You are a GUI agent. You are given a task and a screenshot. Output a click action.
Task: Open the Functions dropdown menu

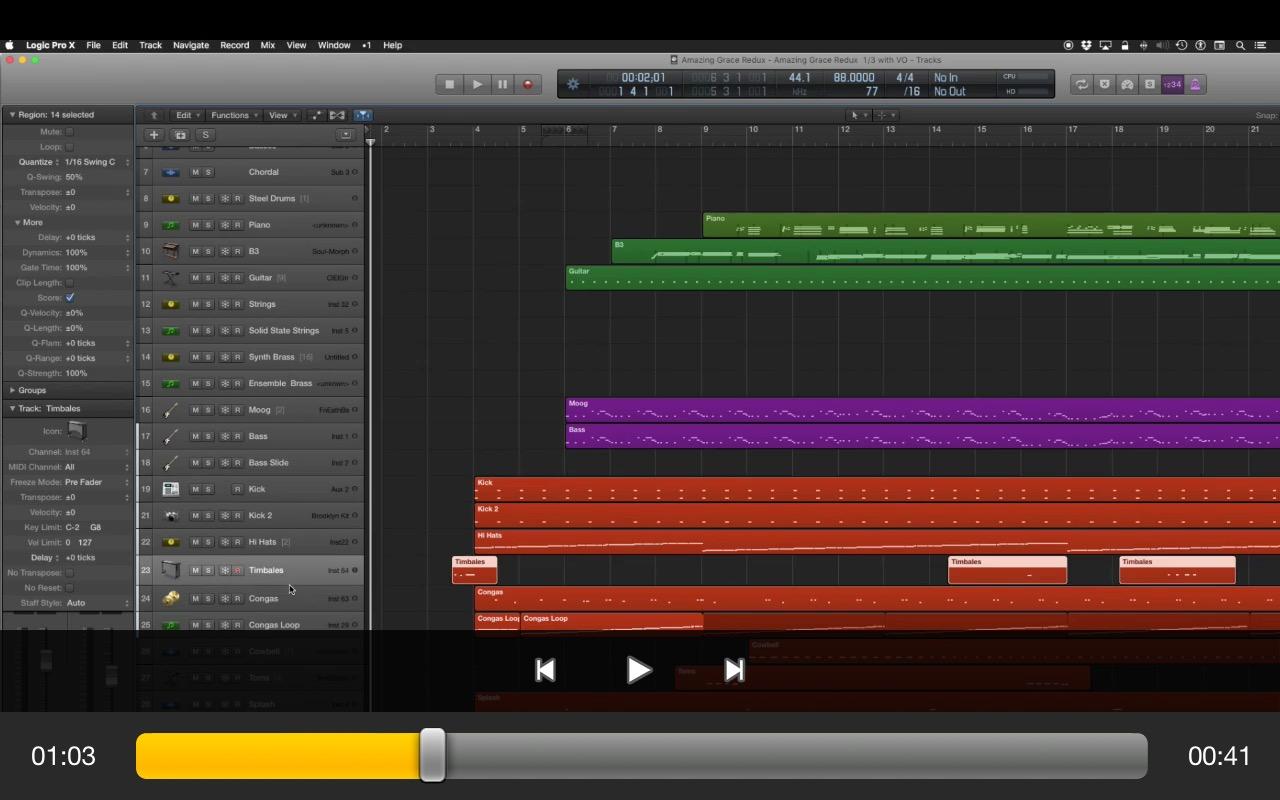point(235,115)
